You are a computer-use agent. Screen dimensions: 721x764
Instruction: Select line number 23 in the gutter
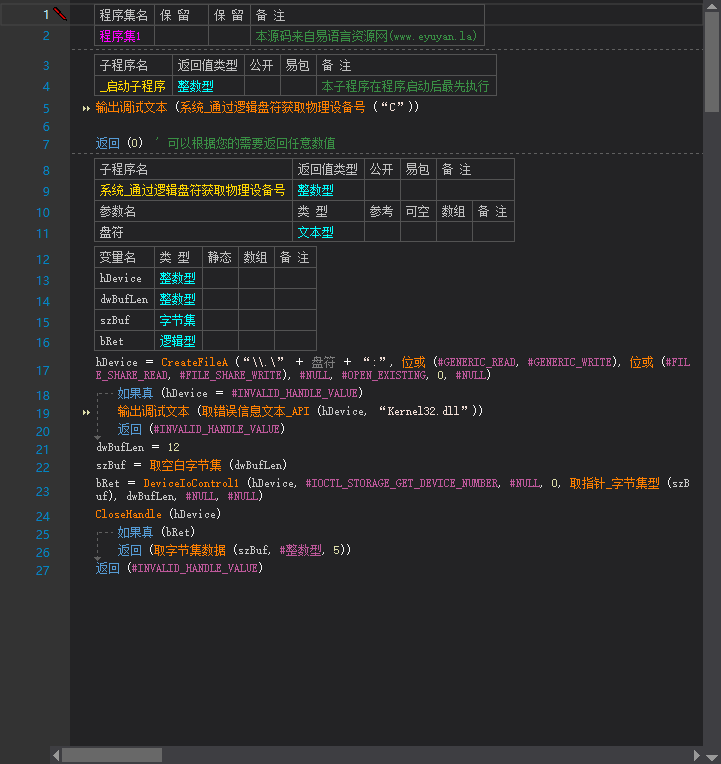[x=43, y=492]
